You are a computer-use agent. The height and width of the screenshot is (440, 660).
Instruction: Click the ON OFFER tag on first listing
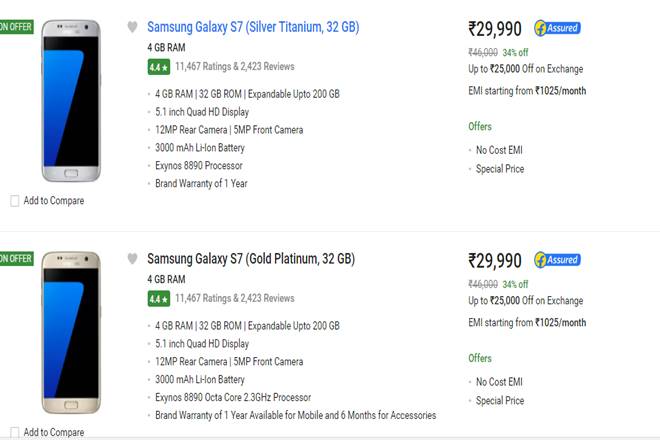point(14,26)
